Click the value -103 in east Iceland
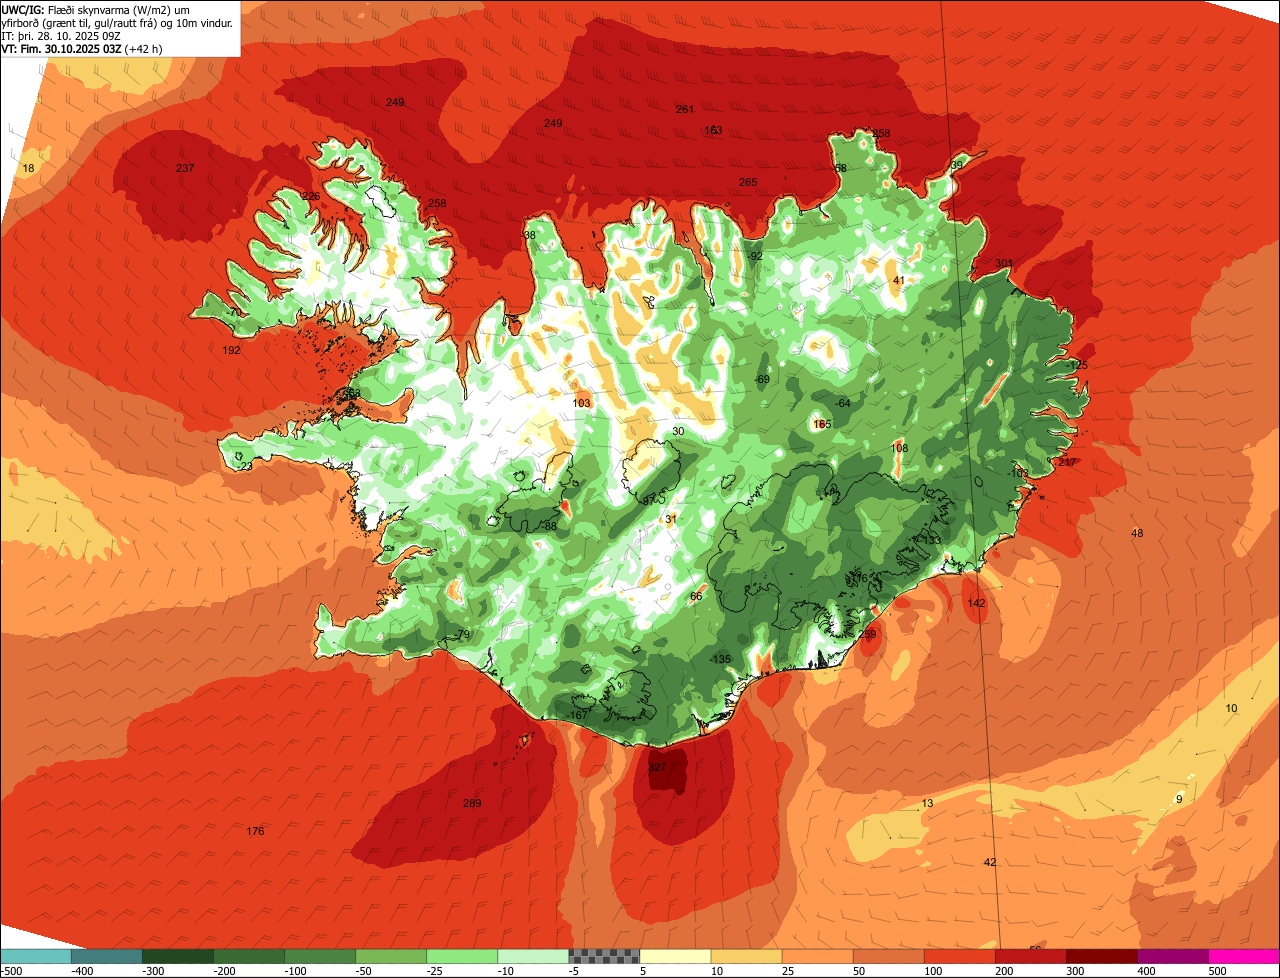Image resolution: width=1280 pixels, height=978 pixels. pos(1018,473)
